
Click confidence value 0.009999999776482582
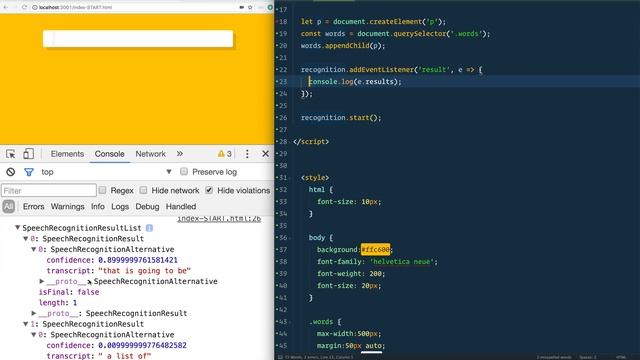click(x=142, y=345)
